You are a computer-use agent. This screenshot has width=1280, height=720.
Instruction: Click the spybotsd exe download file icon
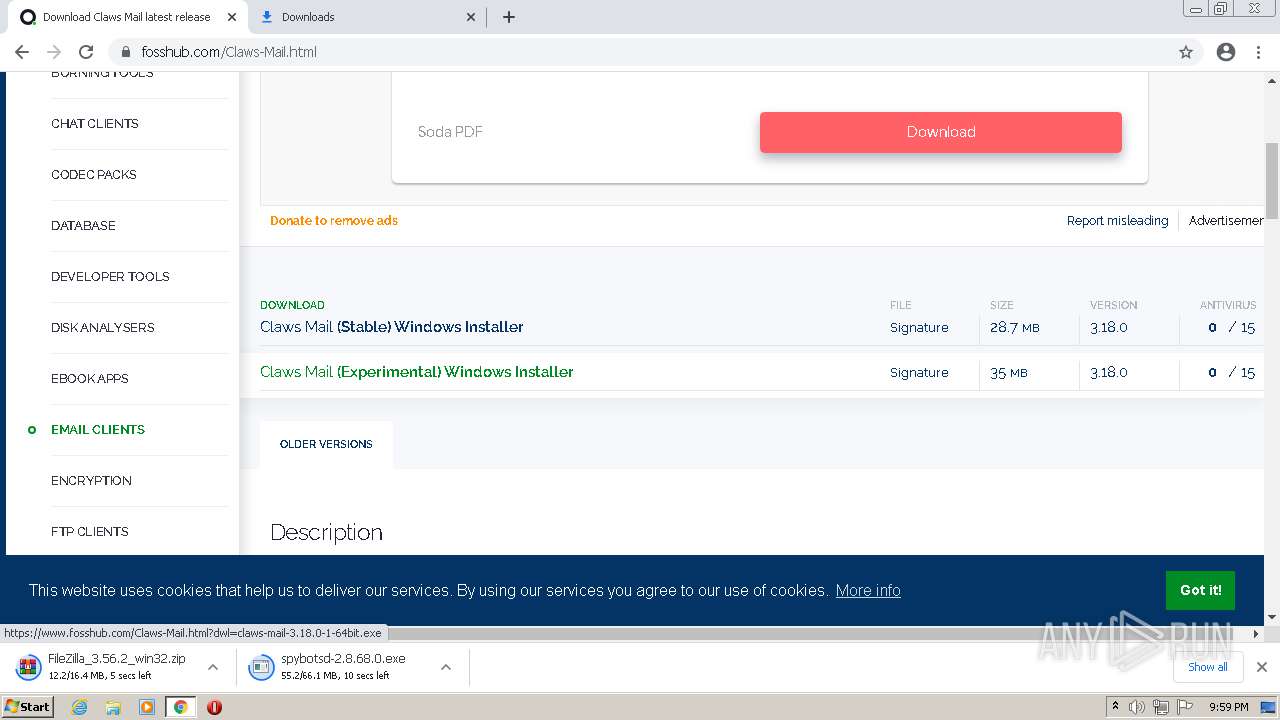[261, 667]
